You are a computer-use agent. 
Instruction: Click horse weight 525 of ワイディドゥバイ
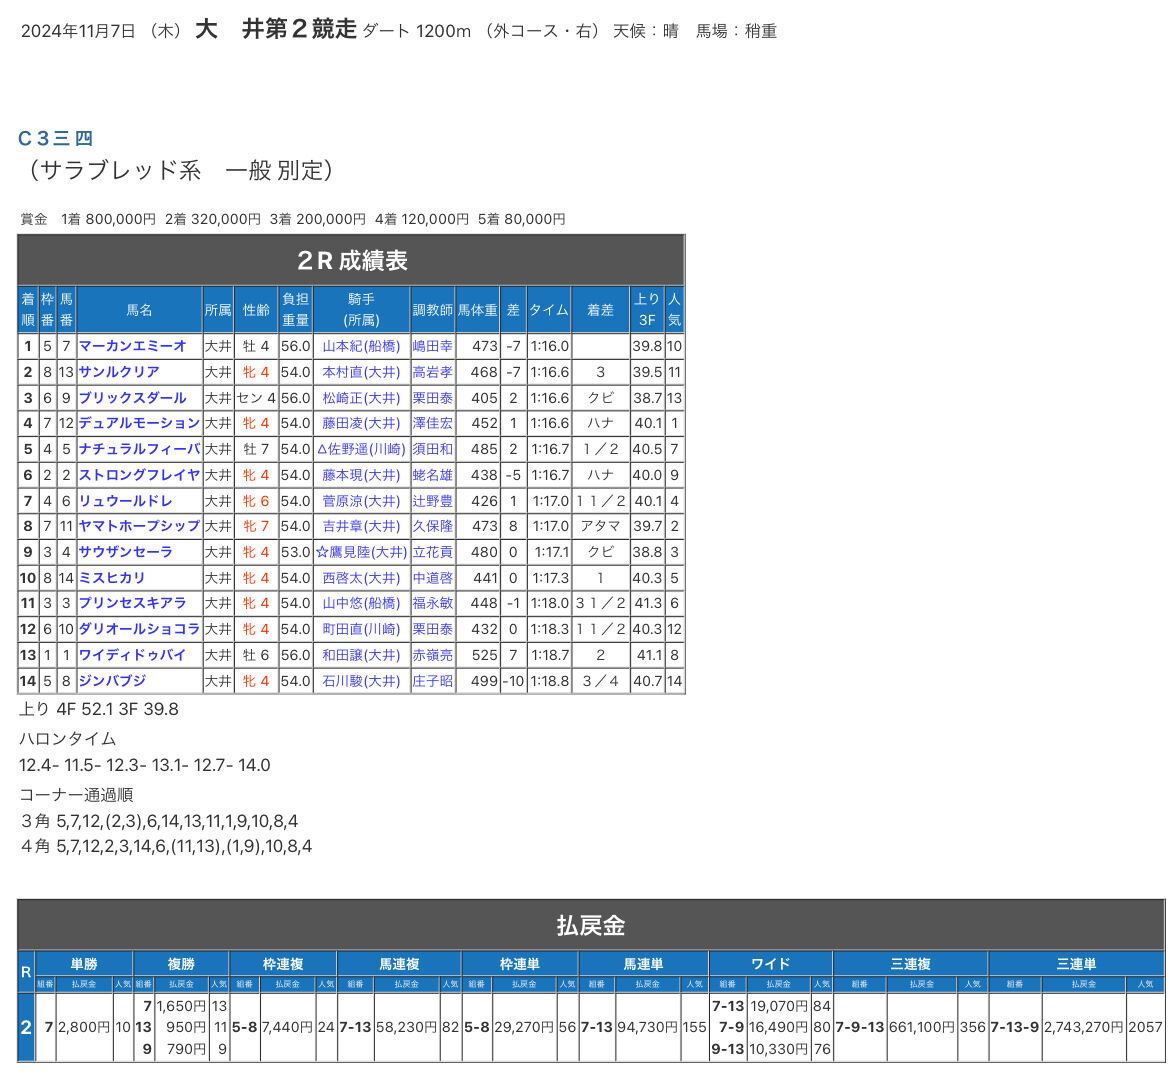[484, 655]
